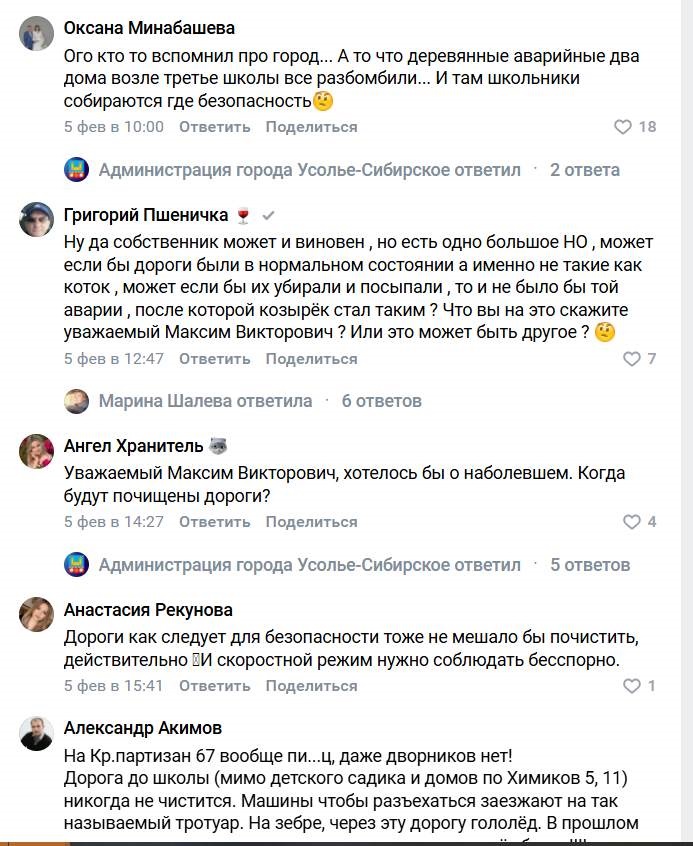Reply to Оксана Минабашева's comment
The height and width of the screenshot is (846, 693).
(x=214, y=127)
